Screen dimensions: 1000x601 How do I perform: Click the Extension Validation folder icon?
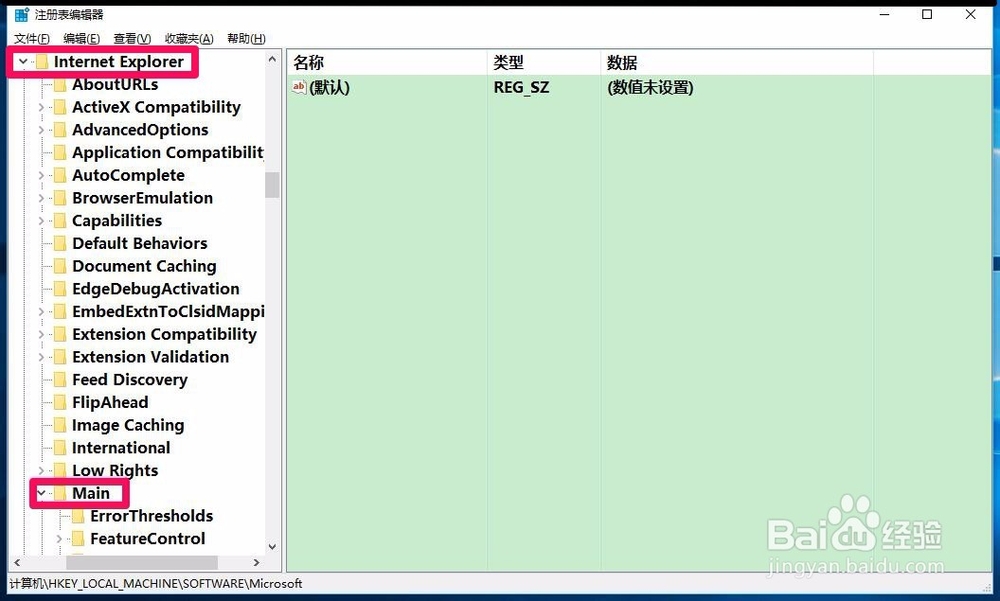(x=60, y=357)
